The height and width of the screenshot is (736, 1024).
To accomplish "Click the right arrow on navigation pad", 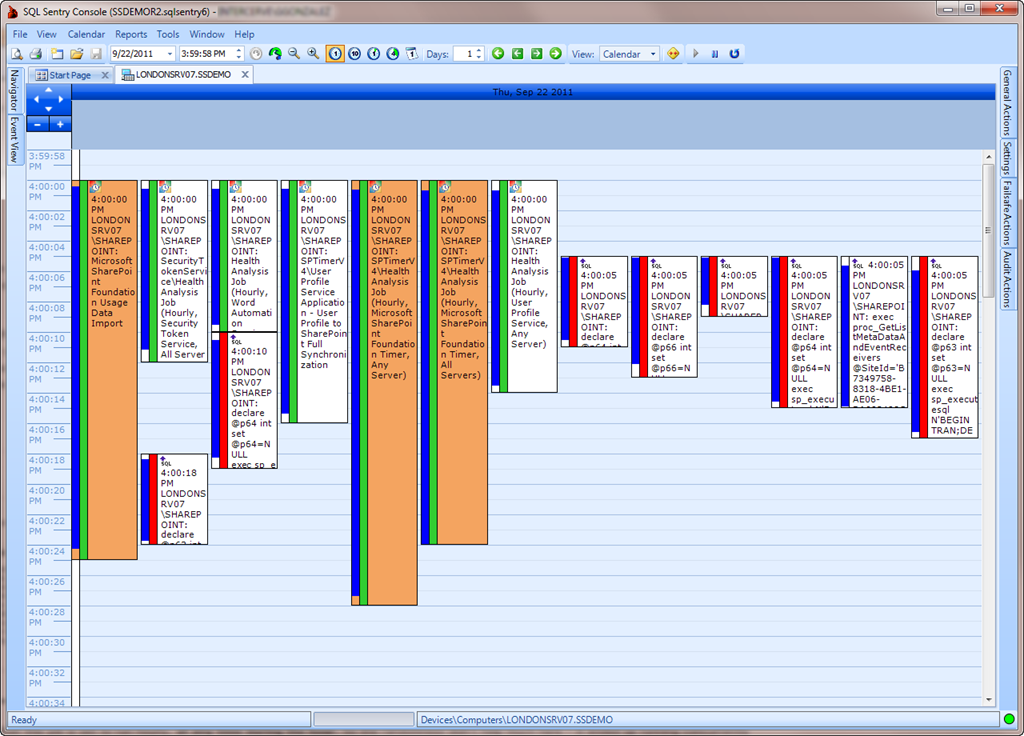I will click(x=61, y=99).
